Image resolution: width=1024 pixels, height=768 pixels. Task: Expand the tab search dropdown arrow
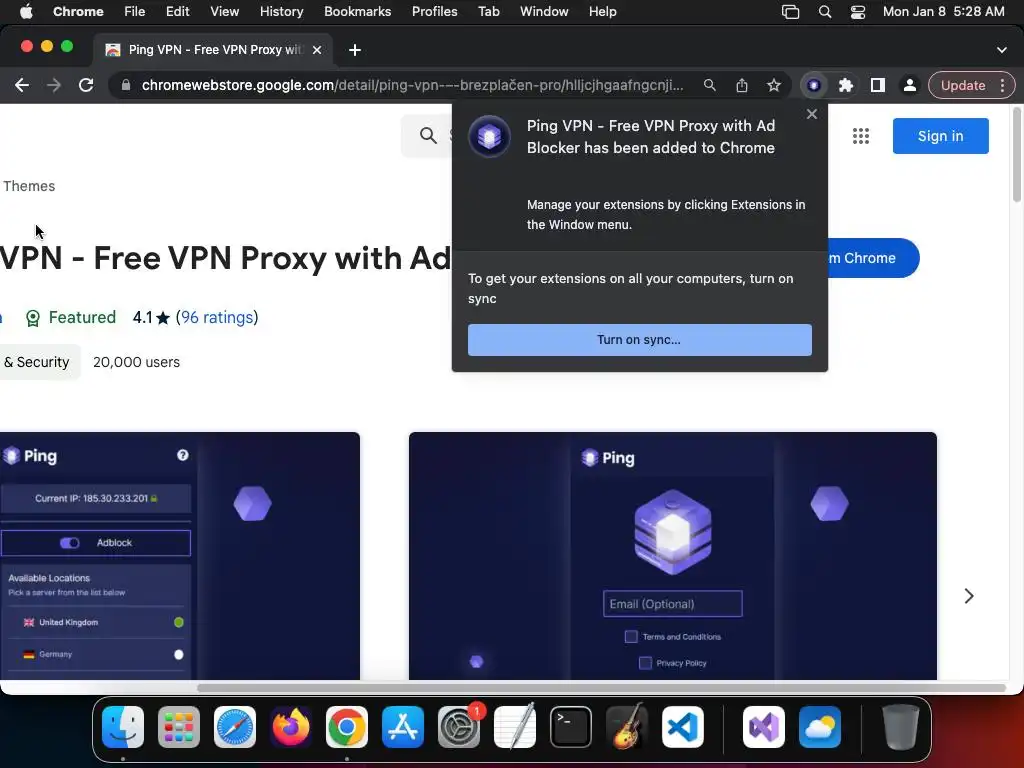pos(1002,50)
